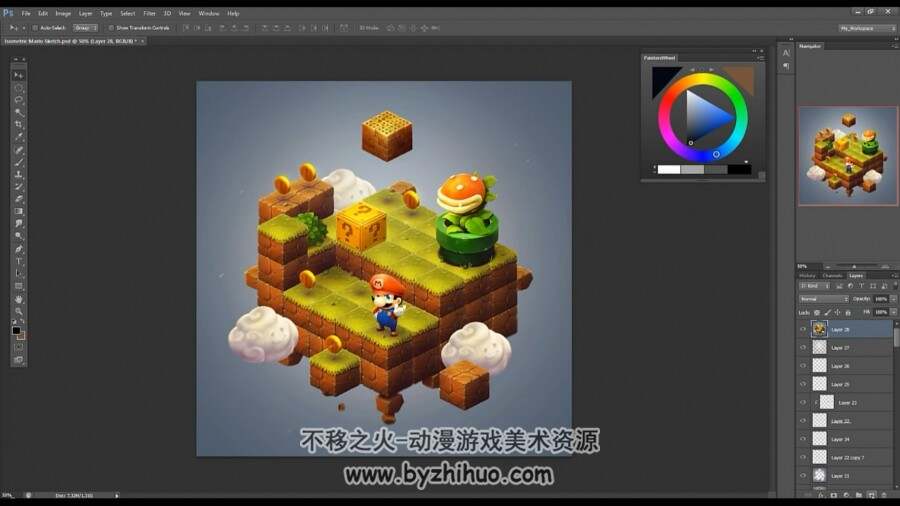Lock all layer attributes padlock icon
900x506 pixels.
click(x=848, y=313)
